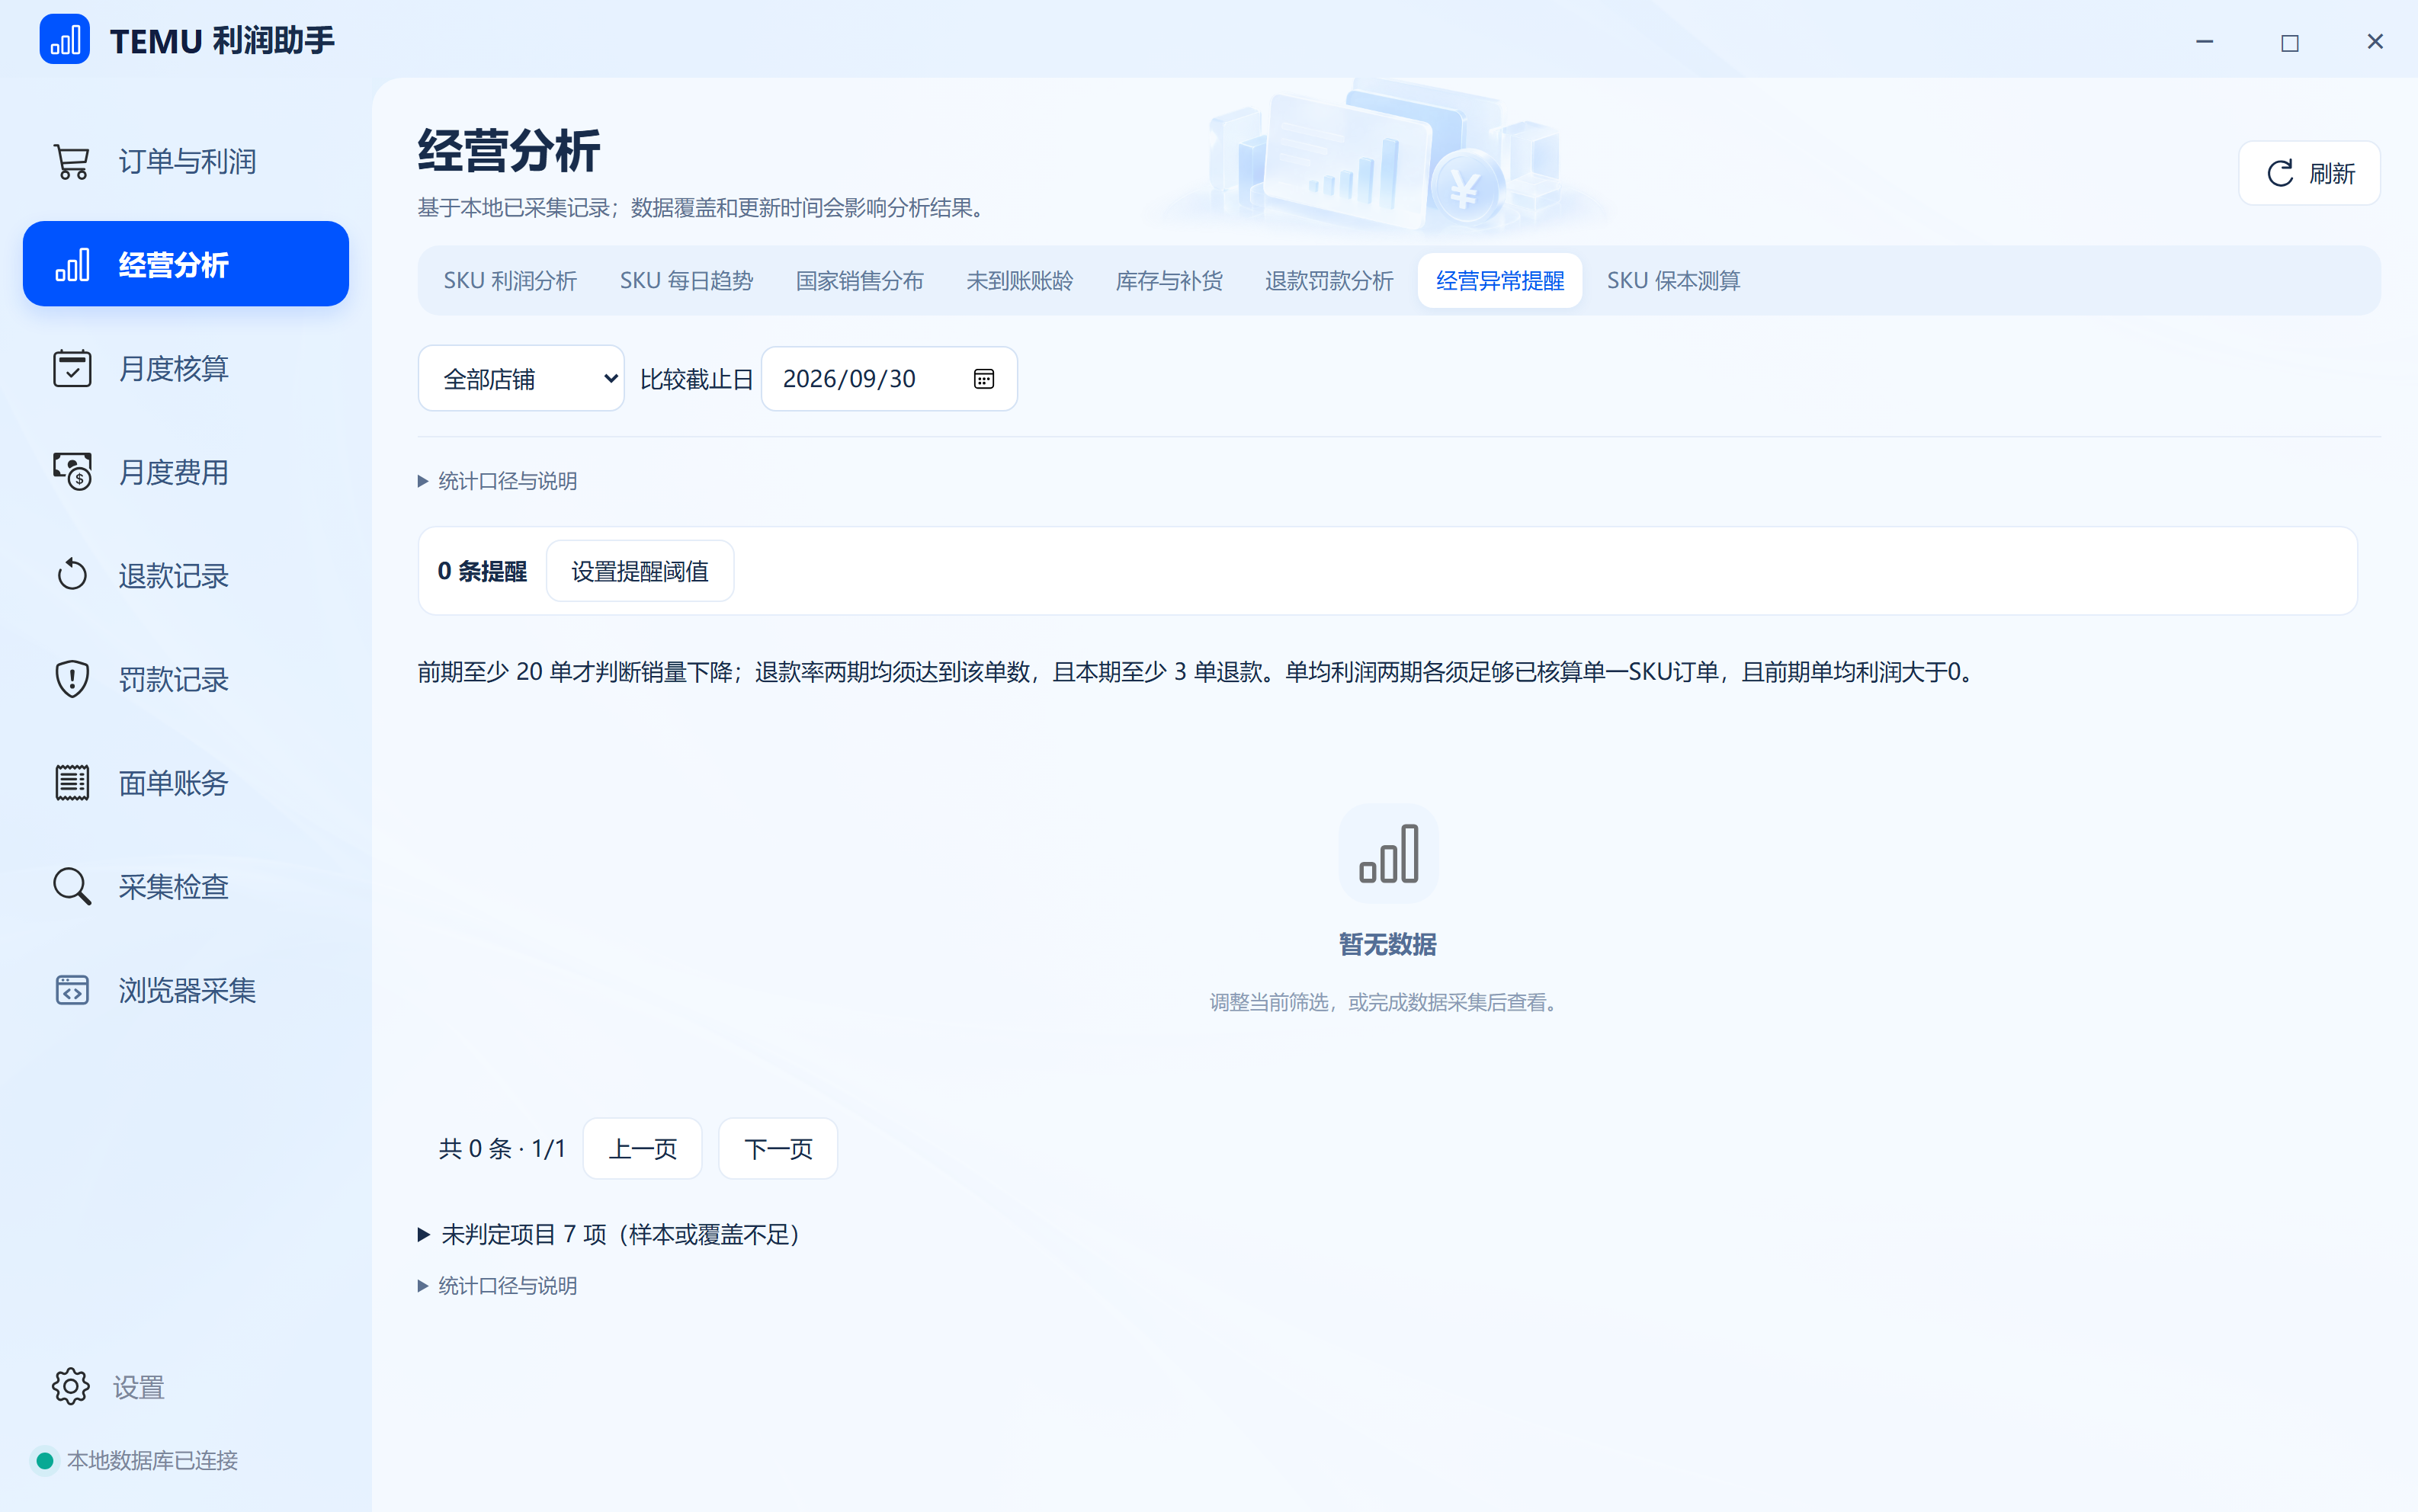The width and height of the screenshot is (2418, 1512).
Task: Click the 设置提醒阈值 button
Action: click(640, 571)
